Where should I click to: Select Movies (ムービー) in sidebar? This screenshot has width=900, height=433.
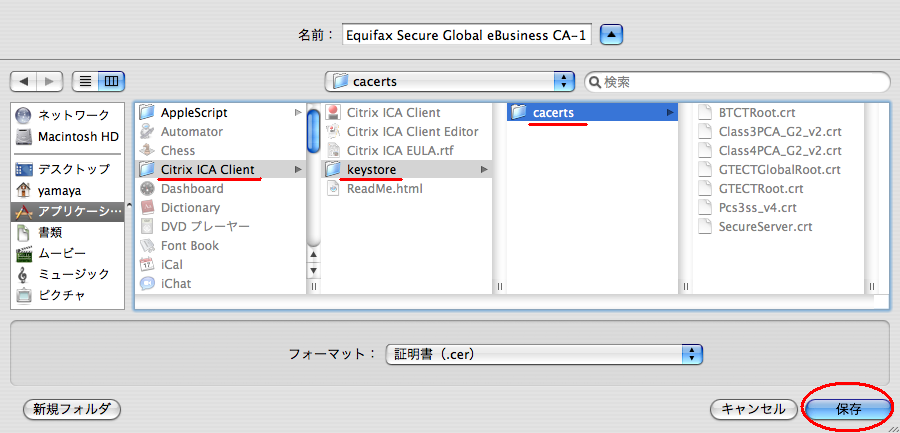67,253
